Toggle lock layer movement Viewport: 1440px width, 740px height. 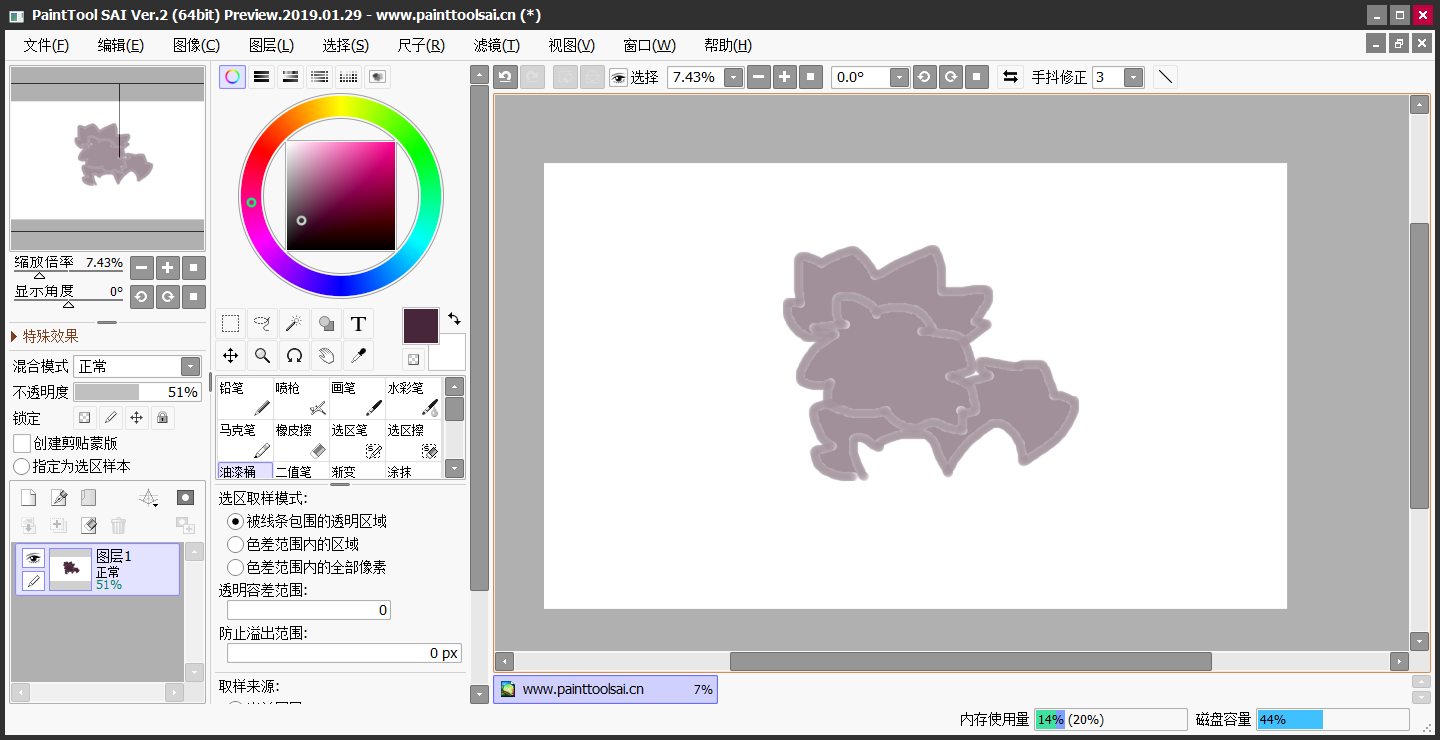137,418
